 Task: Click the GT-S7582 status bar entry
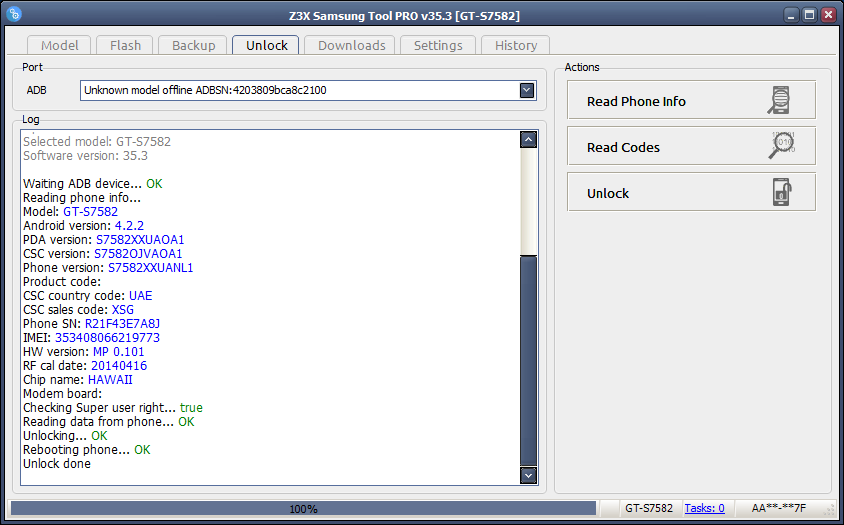click(x=649, y=508)
